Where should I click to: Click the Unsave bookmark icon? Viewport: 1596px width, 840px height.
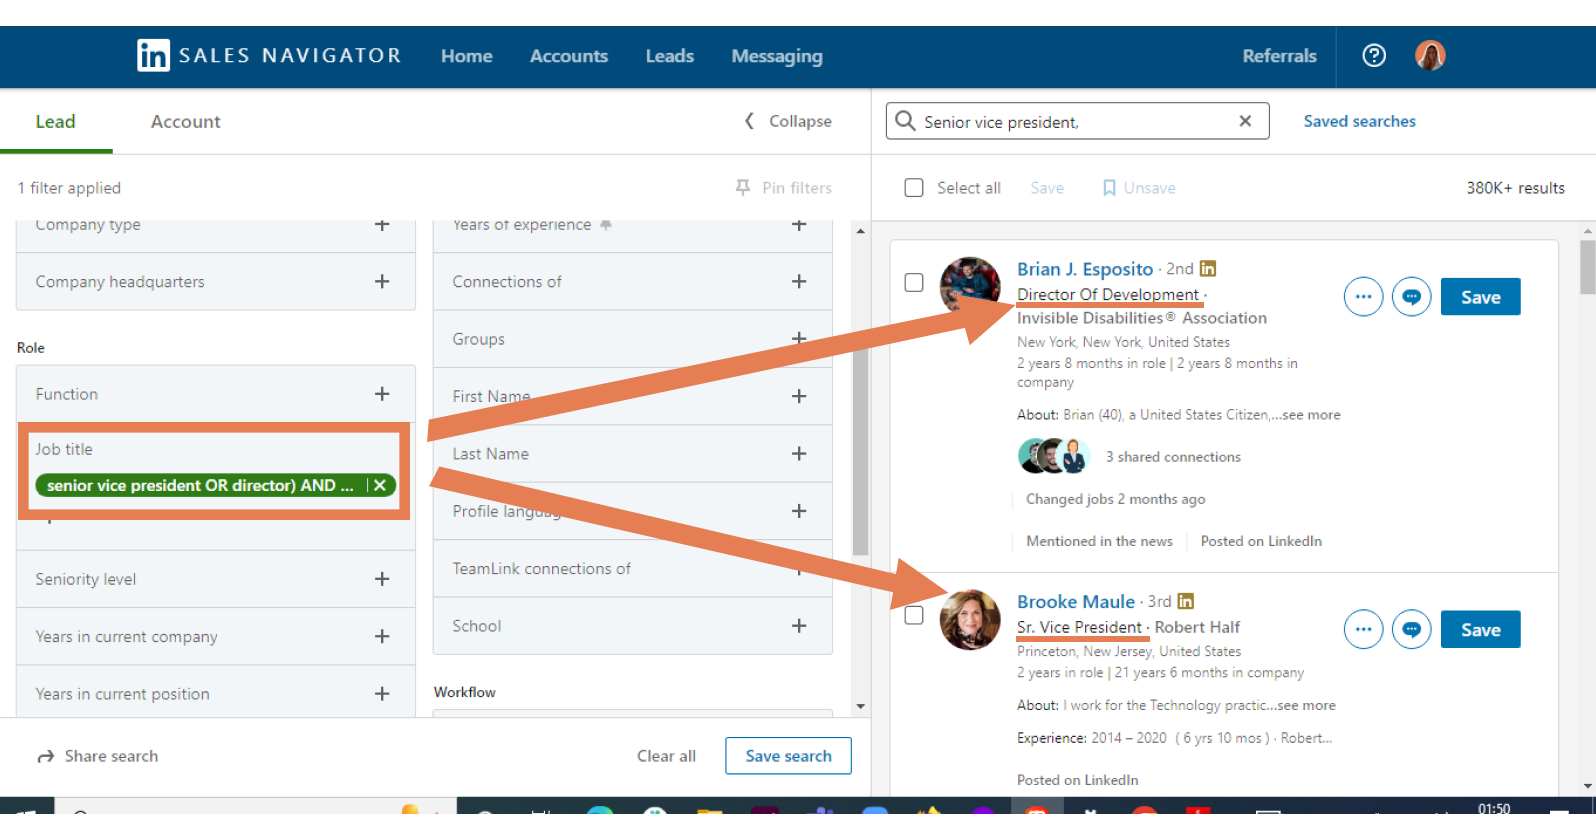(x=1109, y=188)
